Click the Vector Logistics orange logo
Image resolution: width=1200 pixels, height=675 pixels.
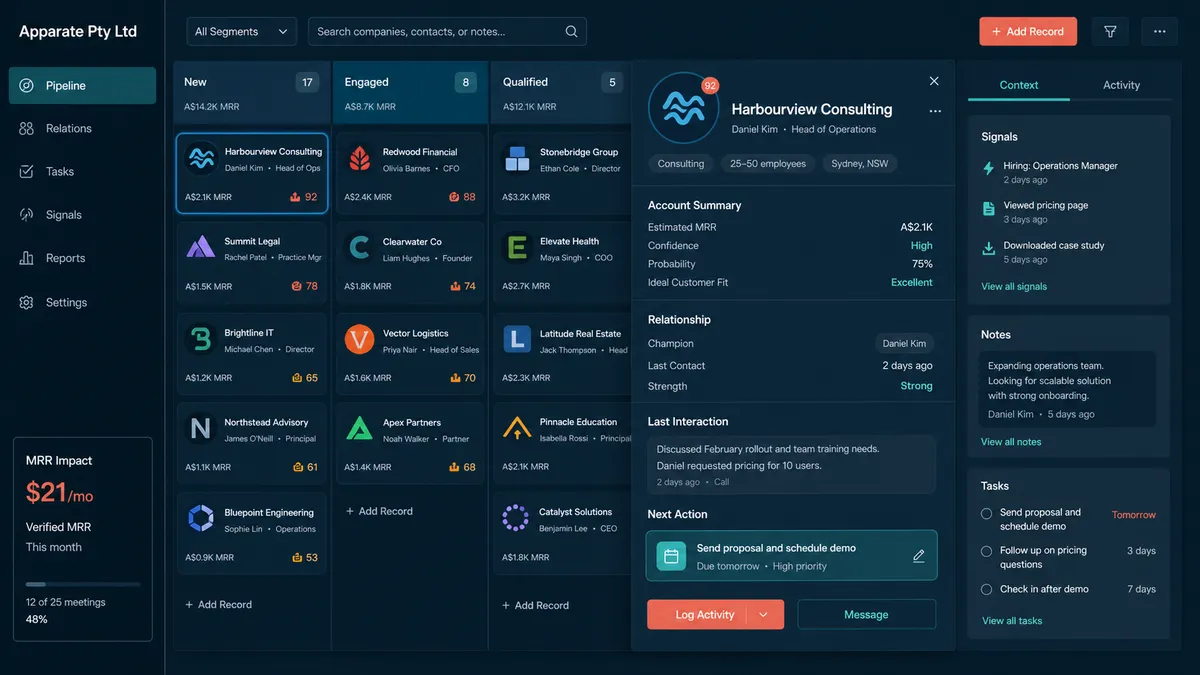pyautogui.click(x=360, y=339)
